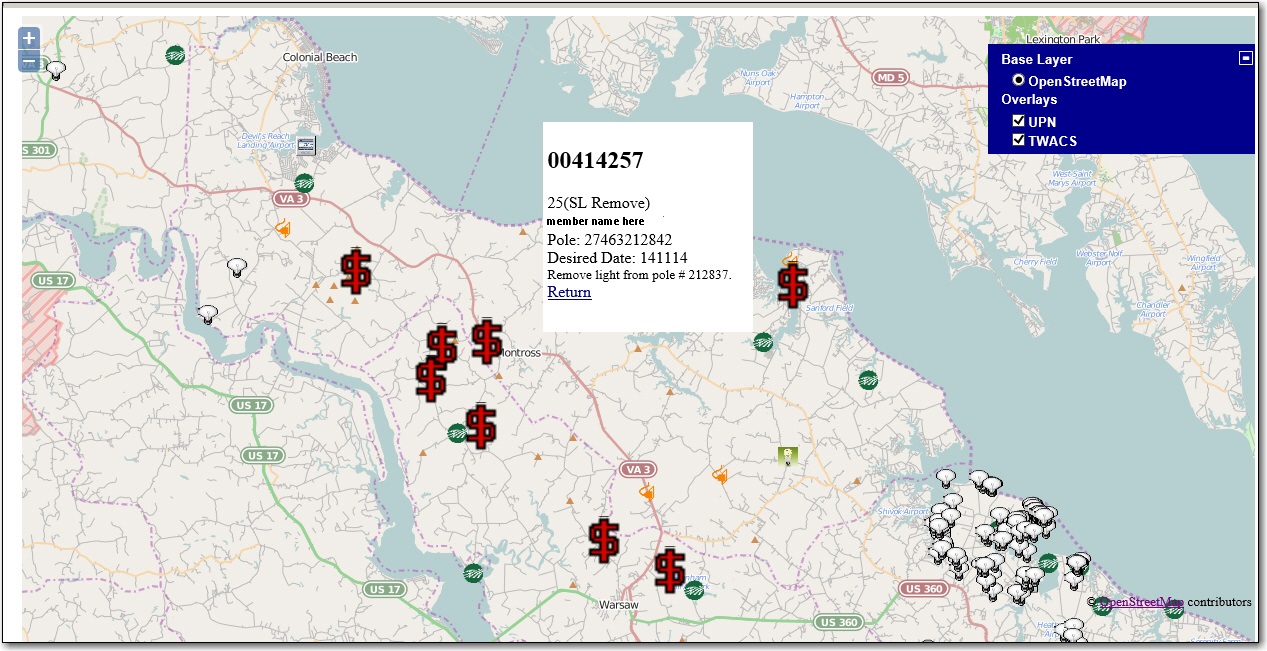This screenshot has height=651, width=1267.
Task: Click the dollar sign marker near Sanford Field
Action: click(793, 286)
